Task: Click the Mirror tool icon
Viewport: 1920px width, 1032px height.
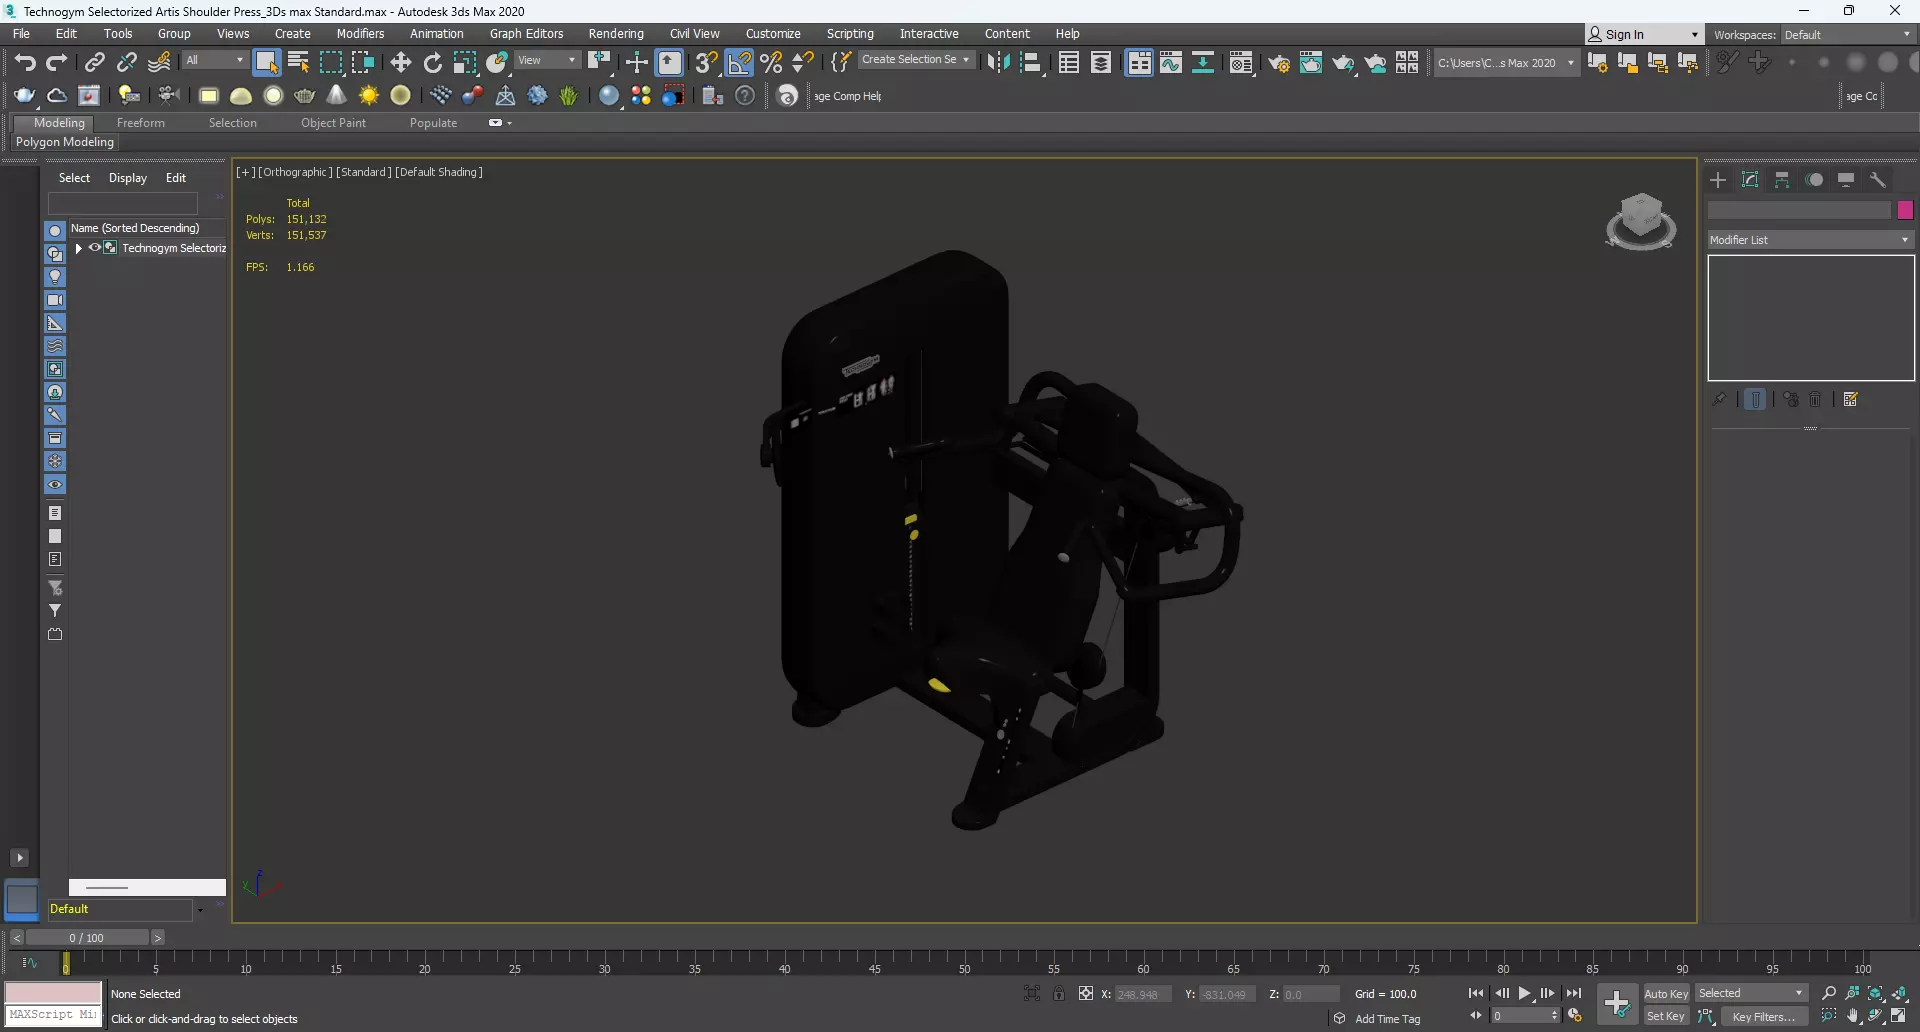Action: [x=998, y=62]
